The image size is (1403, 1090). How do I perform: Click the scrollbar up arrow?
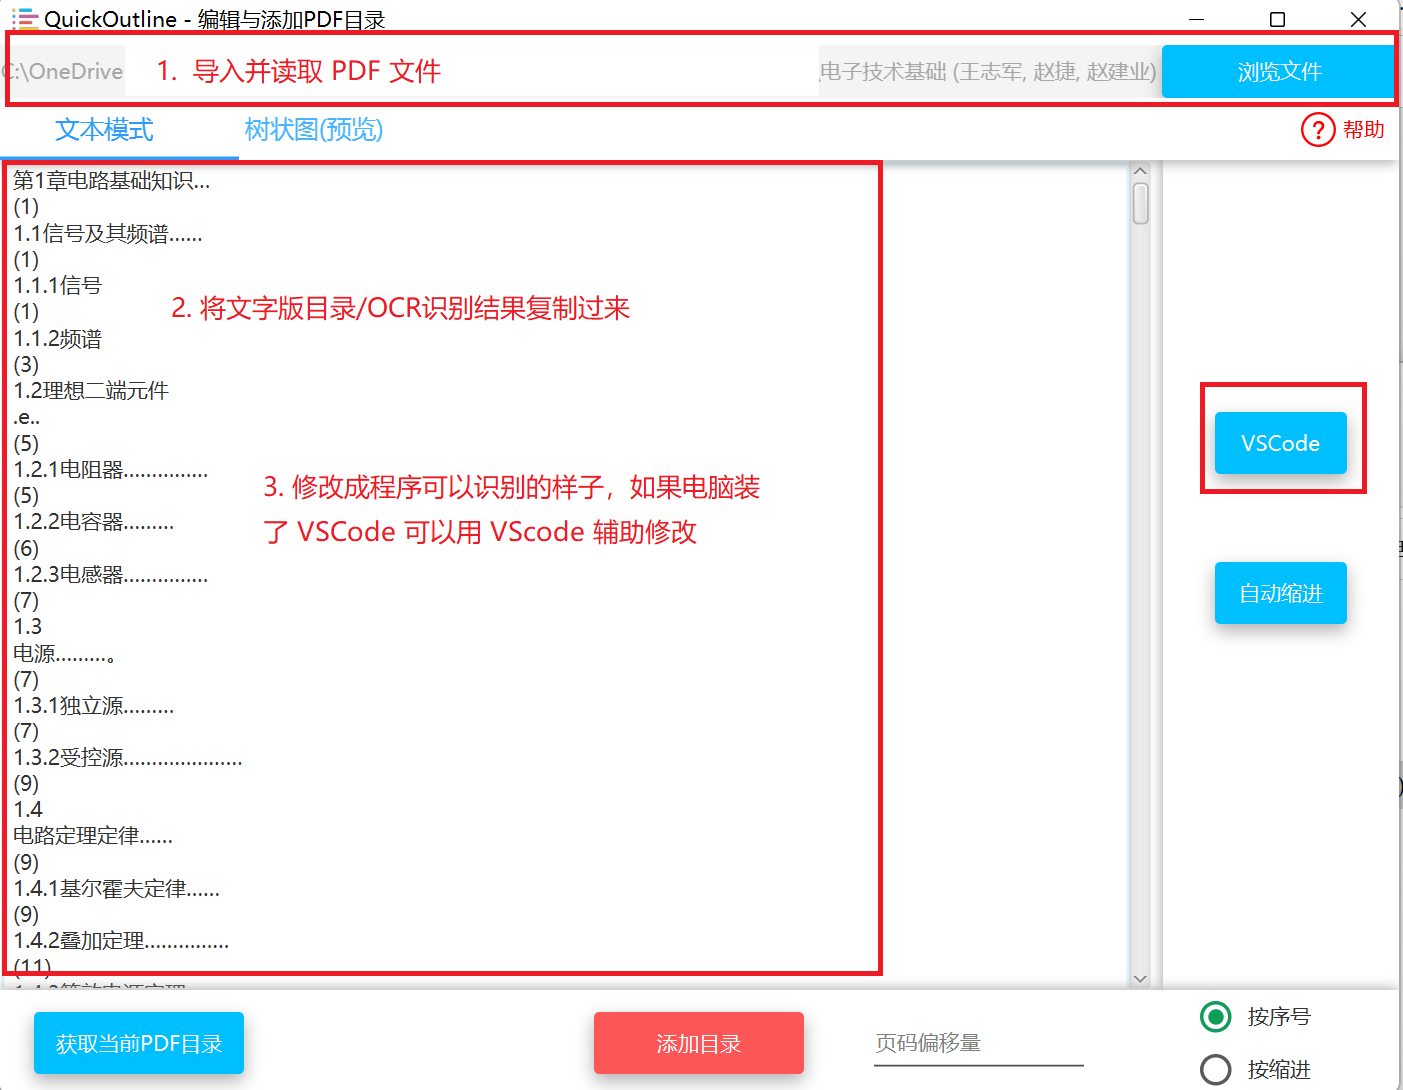pos(1140,172)
